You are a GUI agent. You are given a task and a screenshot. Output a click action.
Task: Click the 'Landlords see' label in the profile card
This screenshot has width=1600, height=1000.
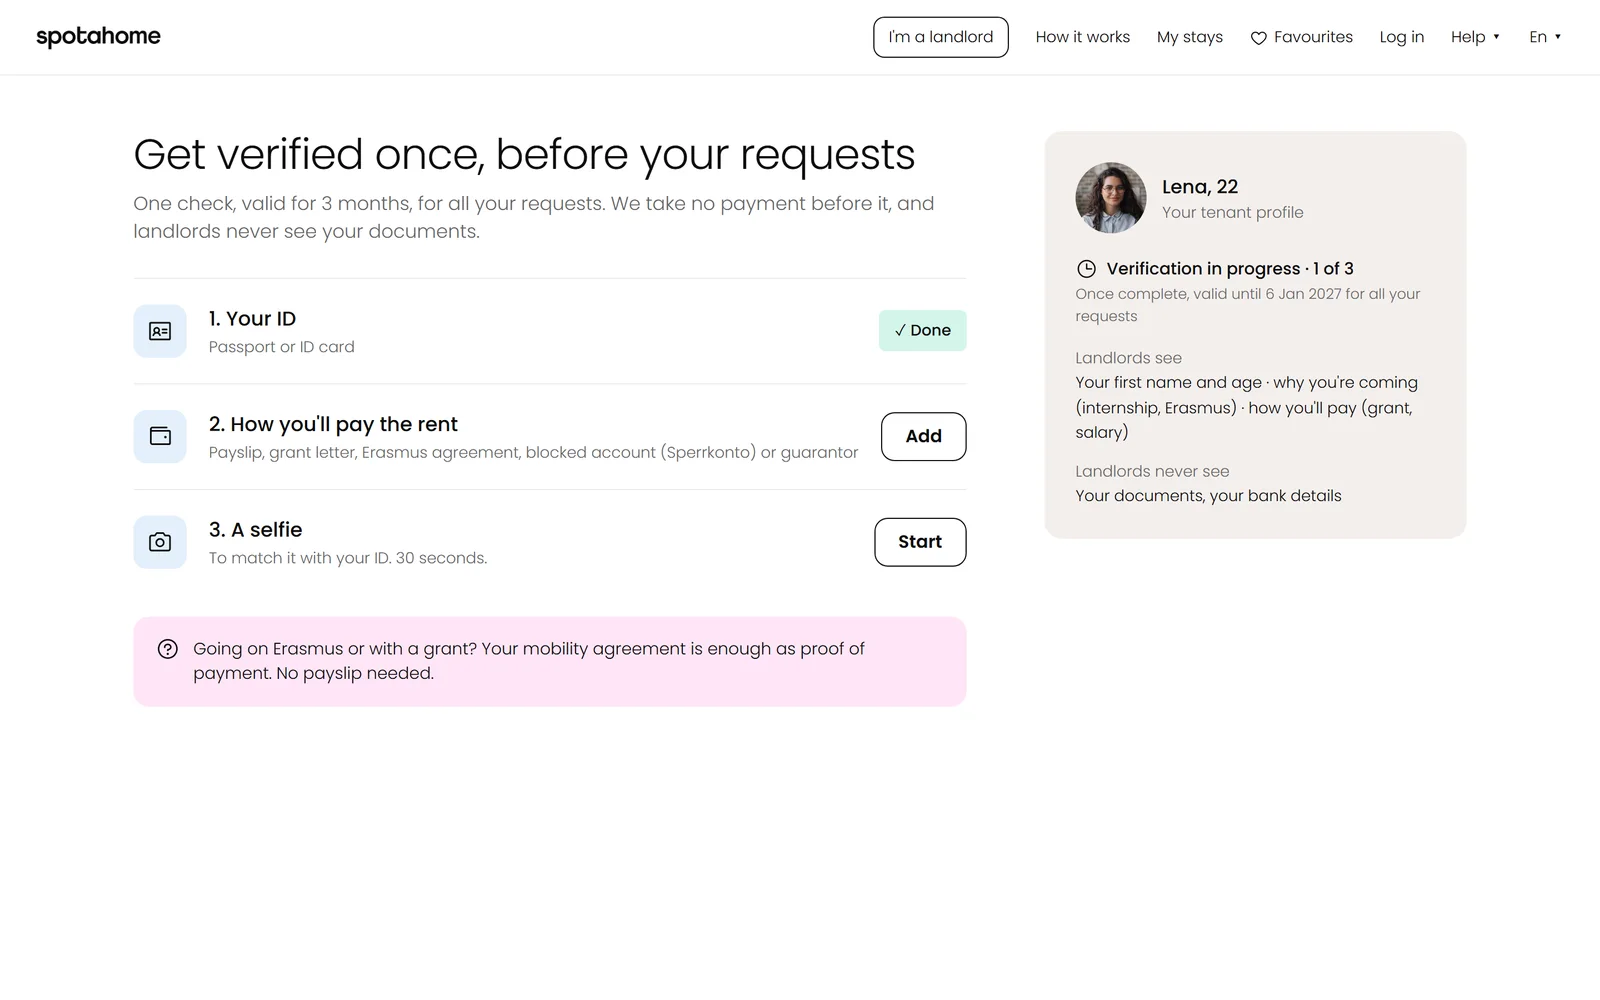click(x=1128, y=358)
